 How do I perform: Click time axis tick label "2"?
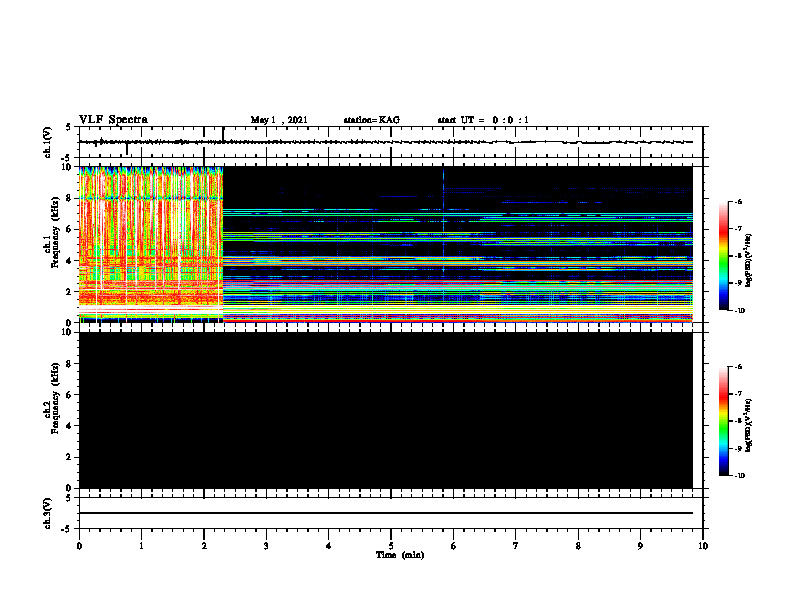click(x=204, y=546)
